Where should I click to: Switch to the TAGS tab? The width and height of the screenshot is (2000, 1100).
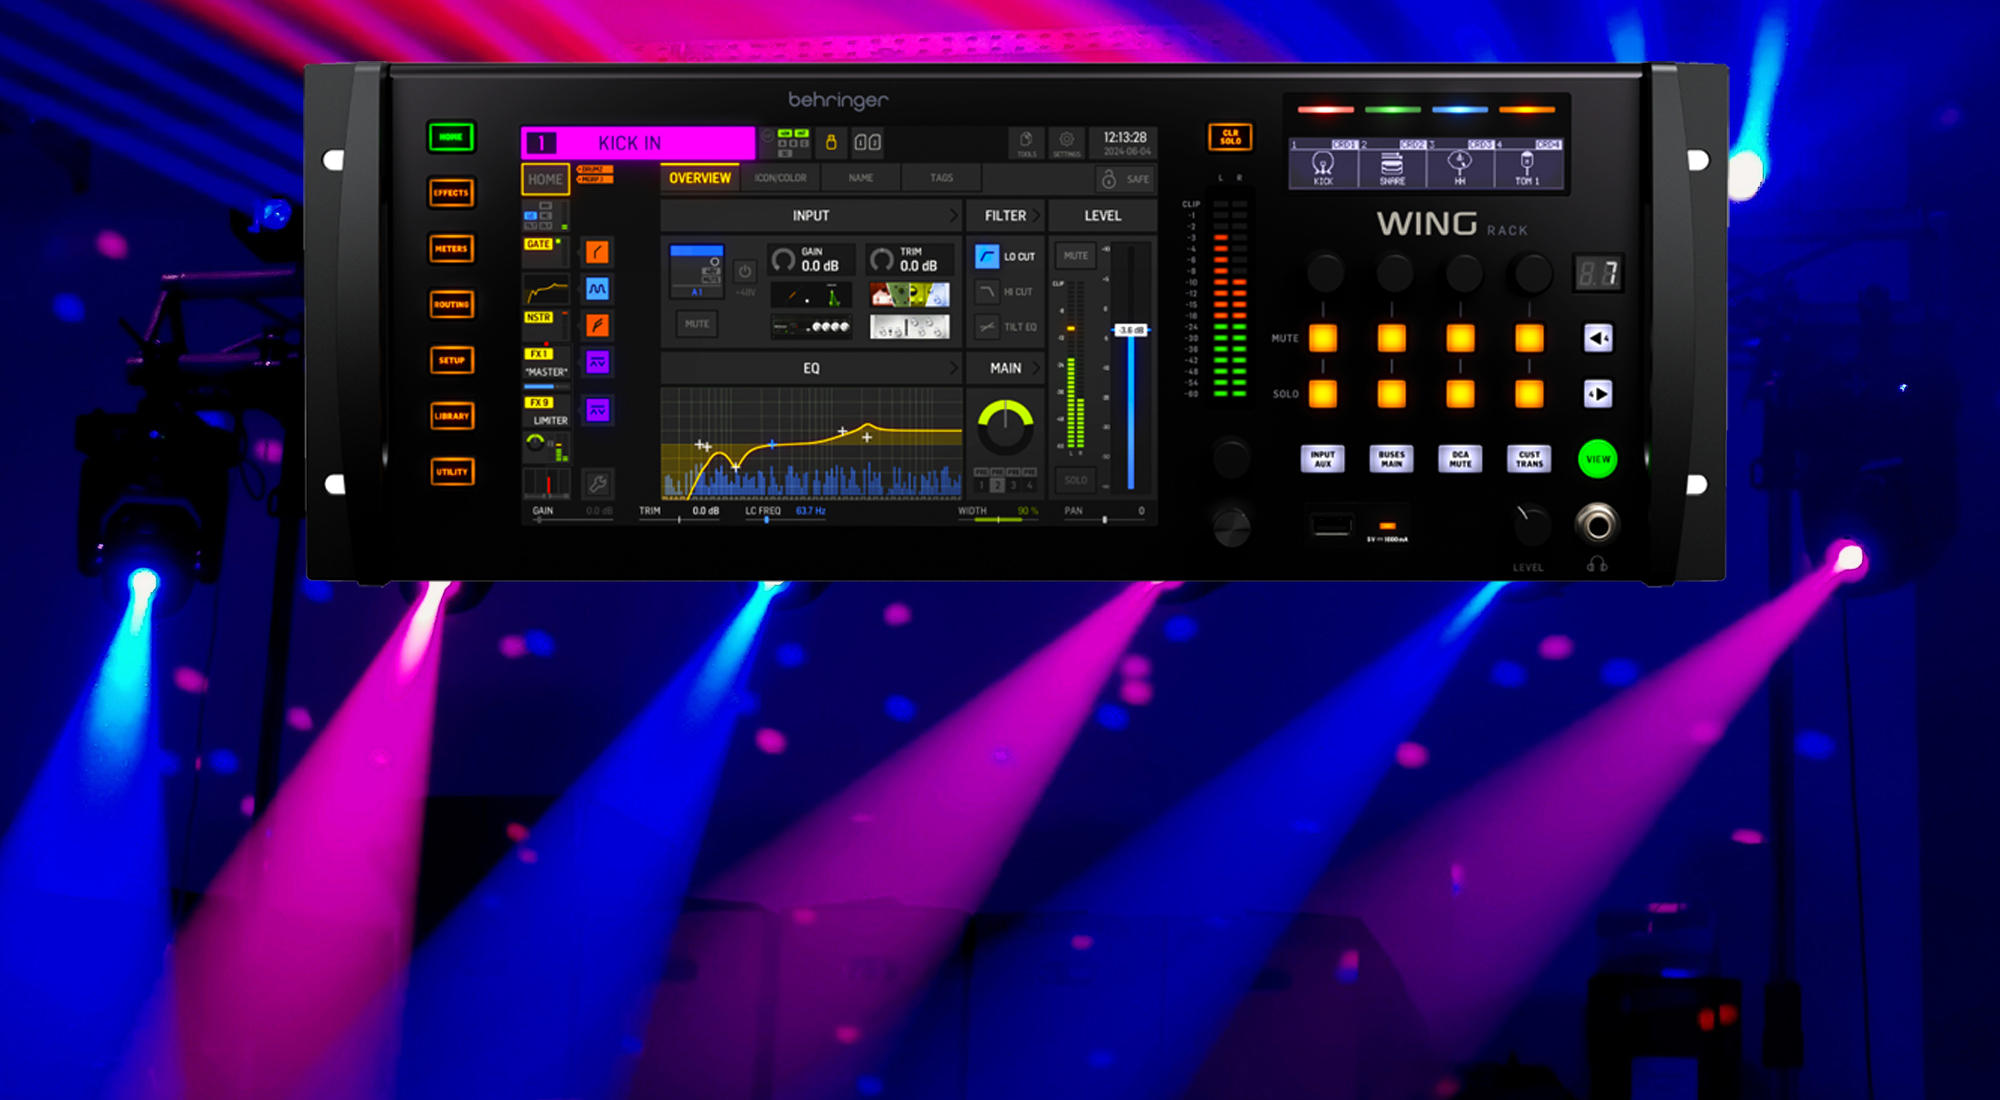(941, 177)
